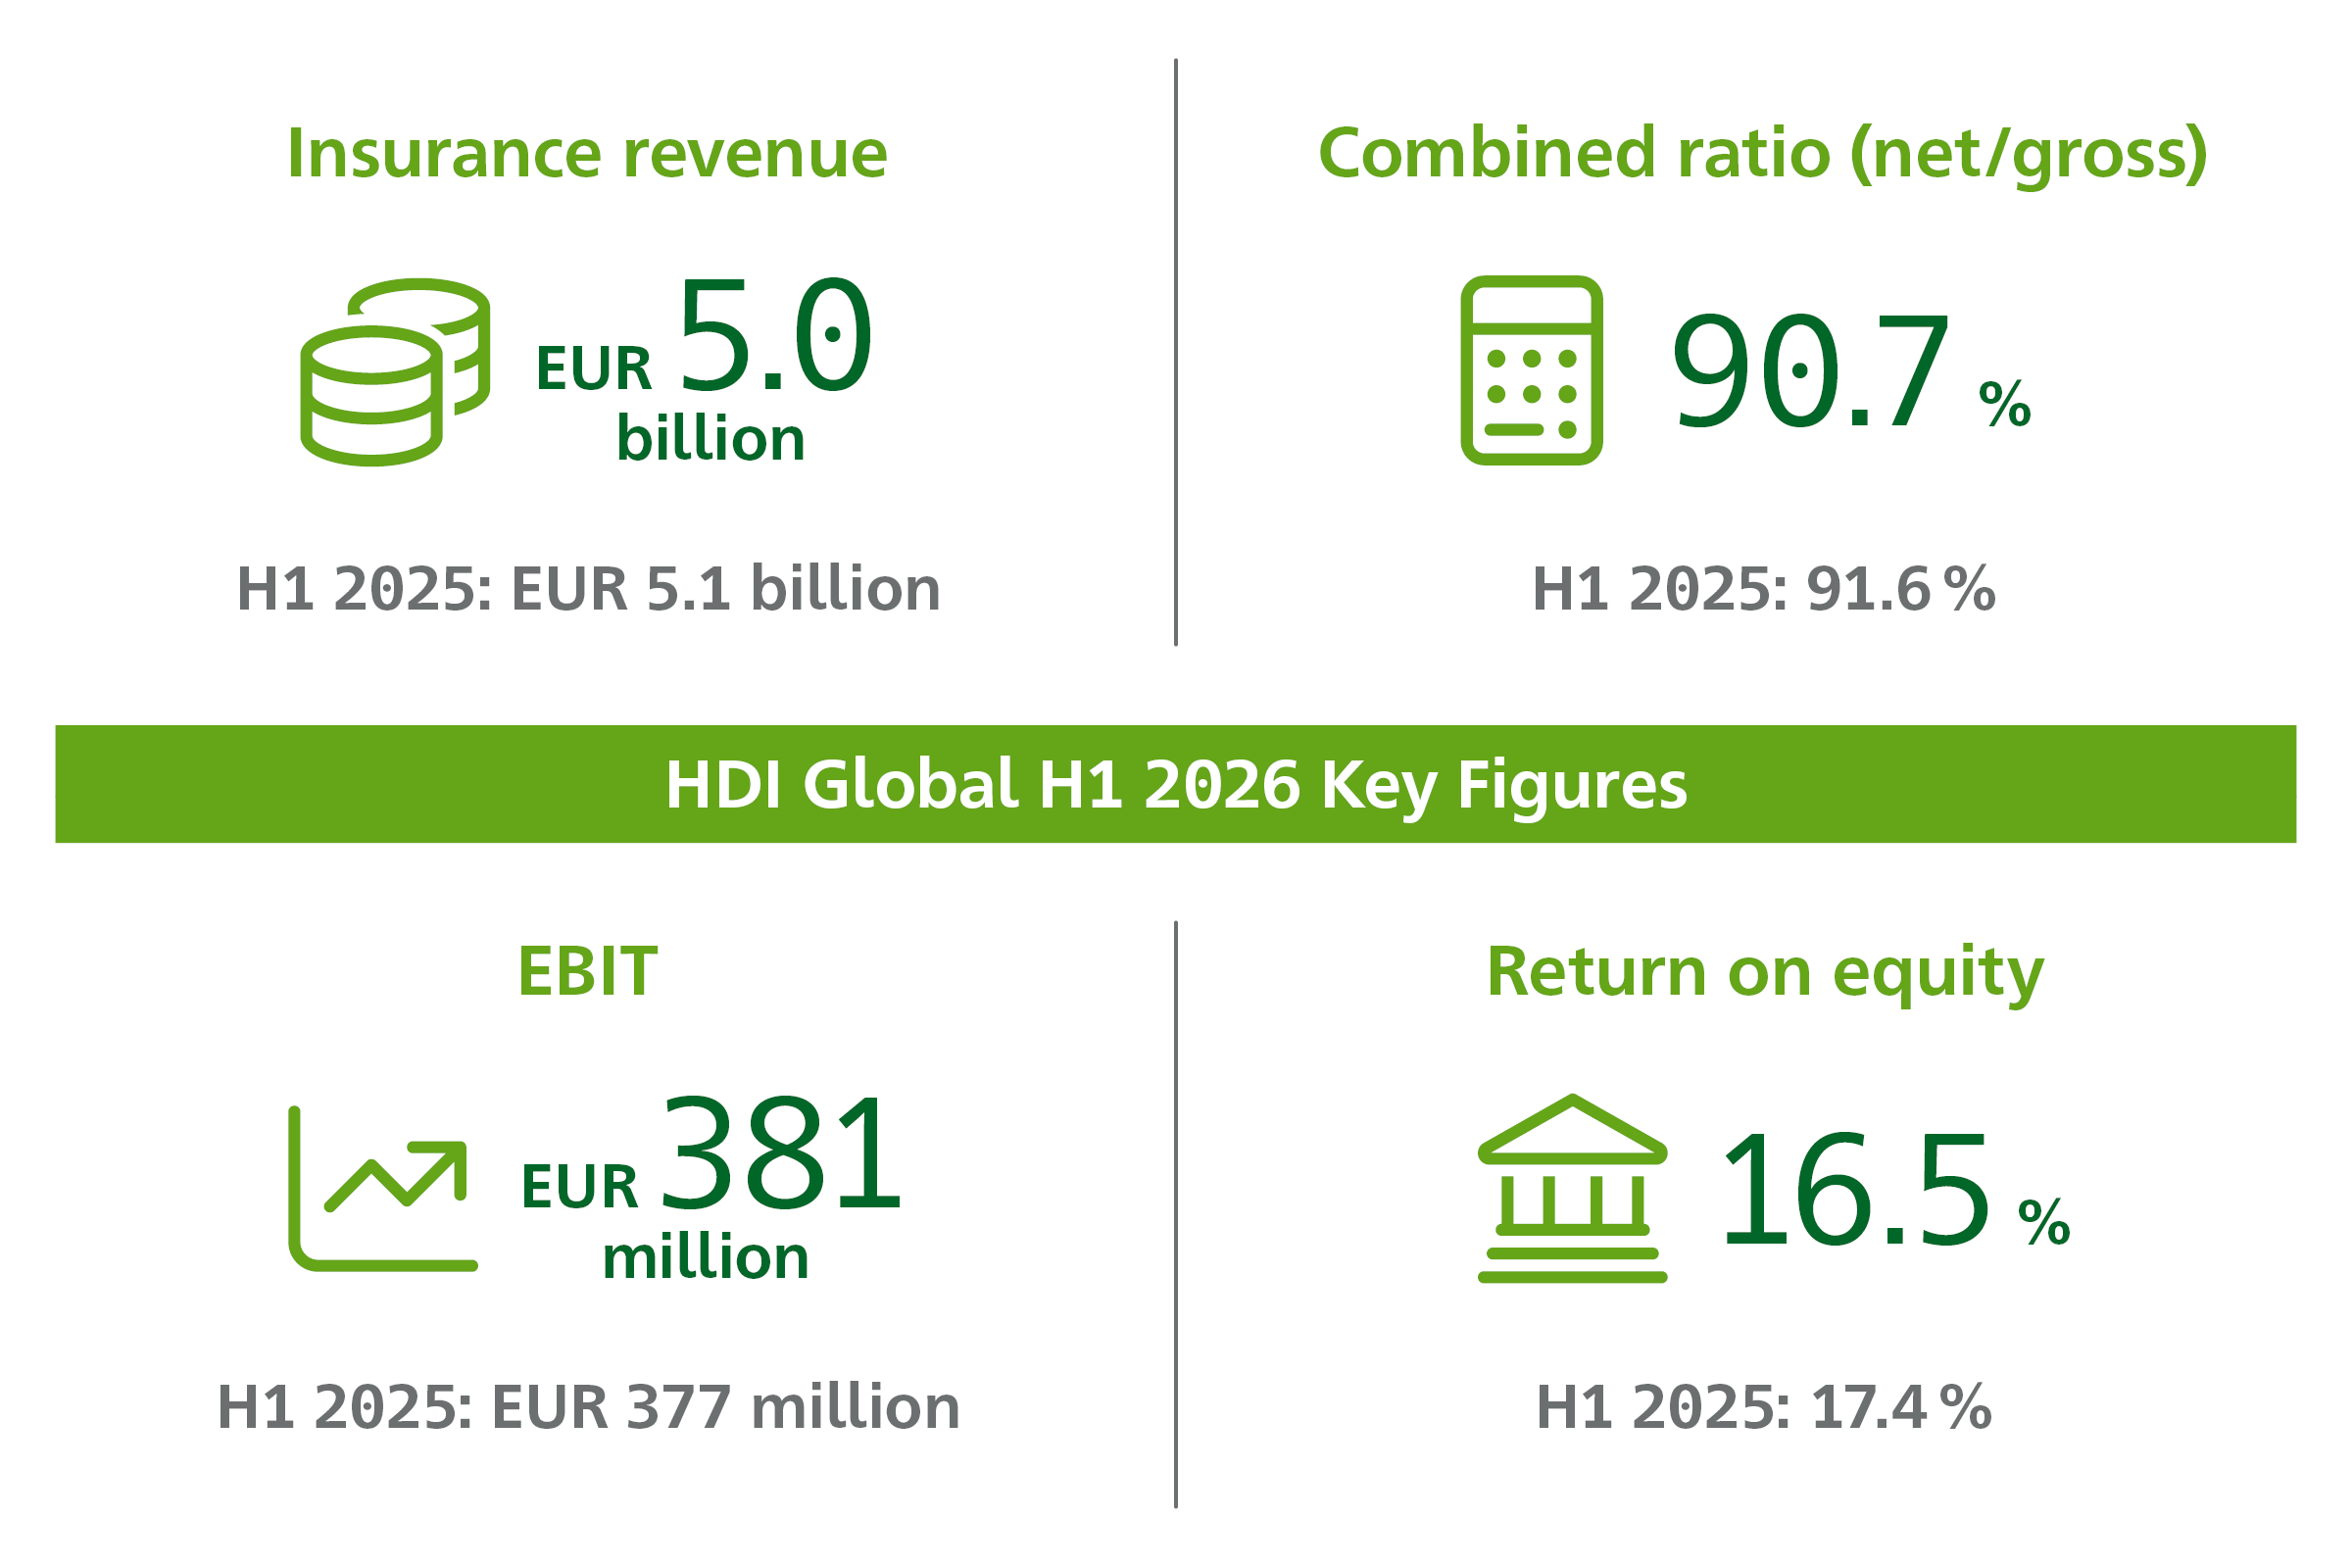The height and width of the screenshot is (1568, 2352).
Task: Click the 'EUR' label beside 5.0
Action: point(594,369)
